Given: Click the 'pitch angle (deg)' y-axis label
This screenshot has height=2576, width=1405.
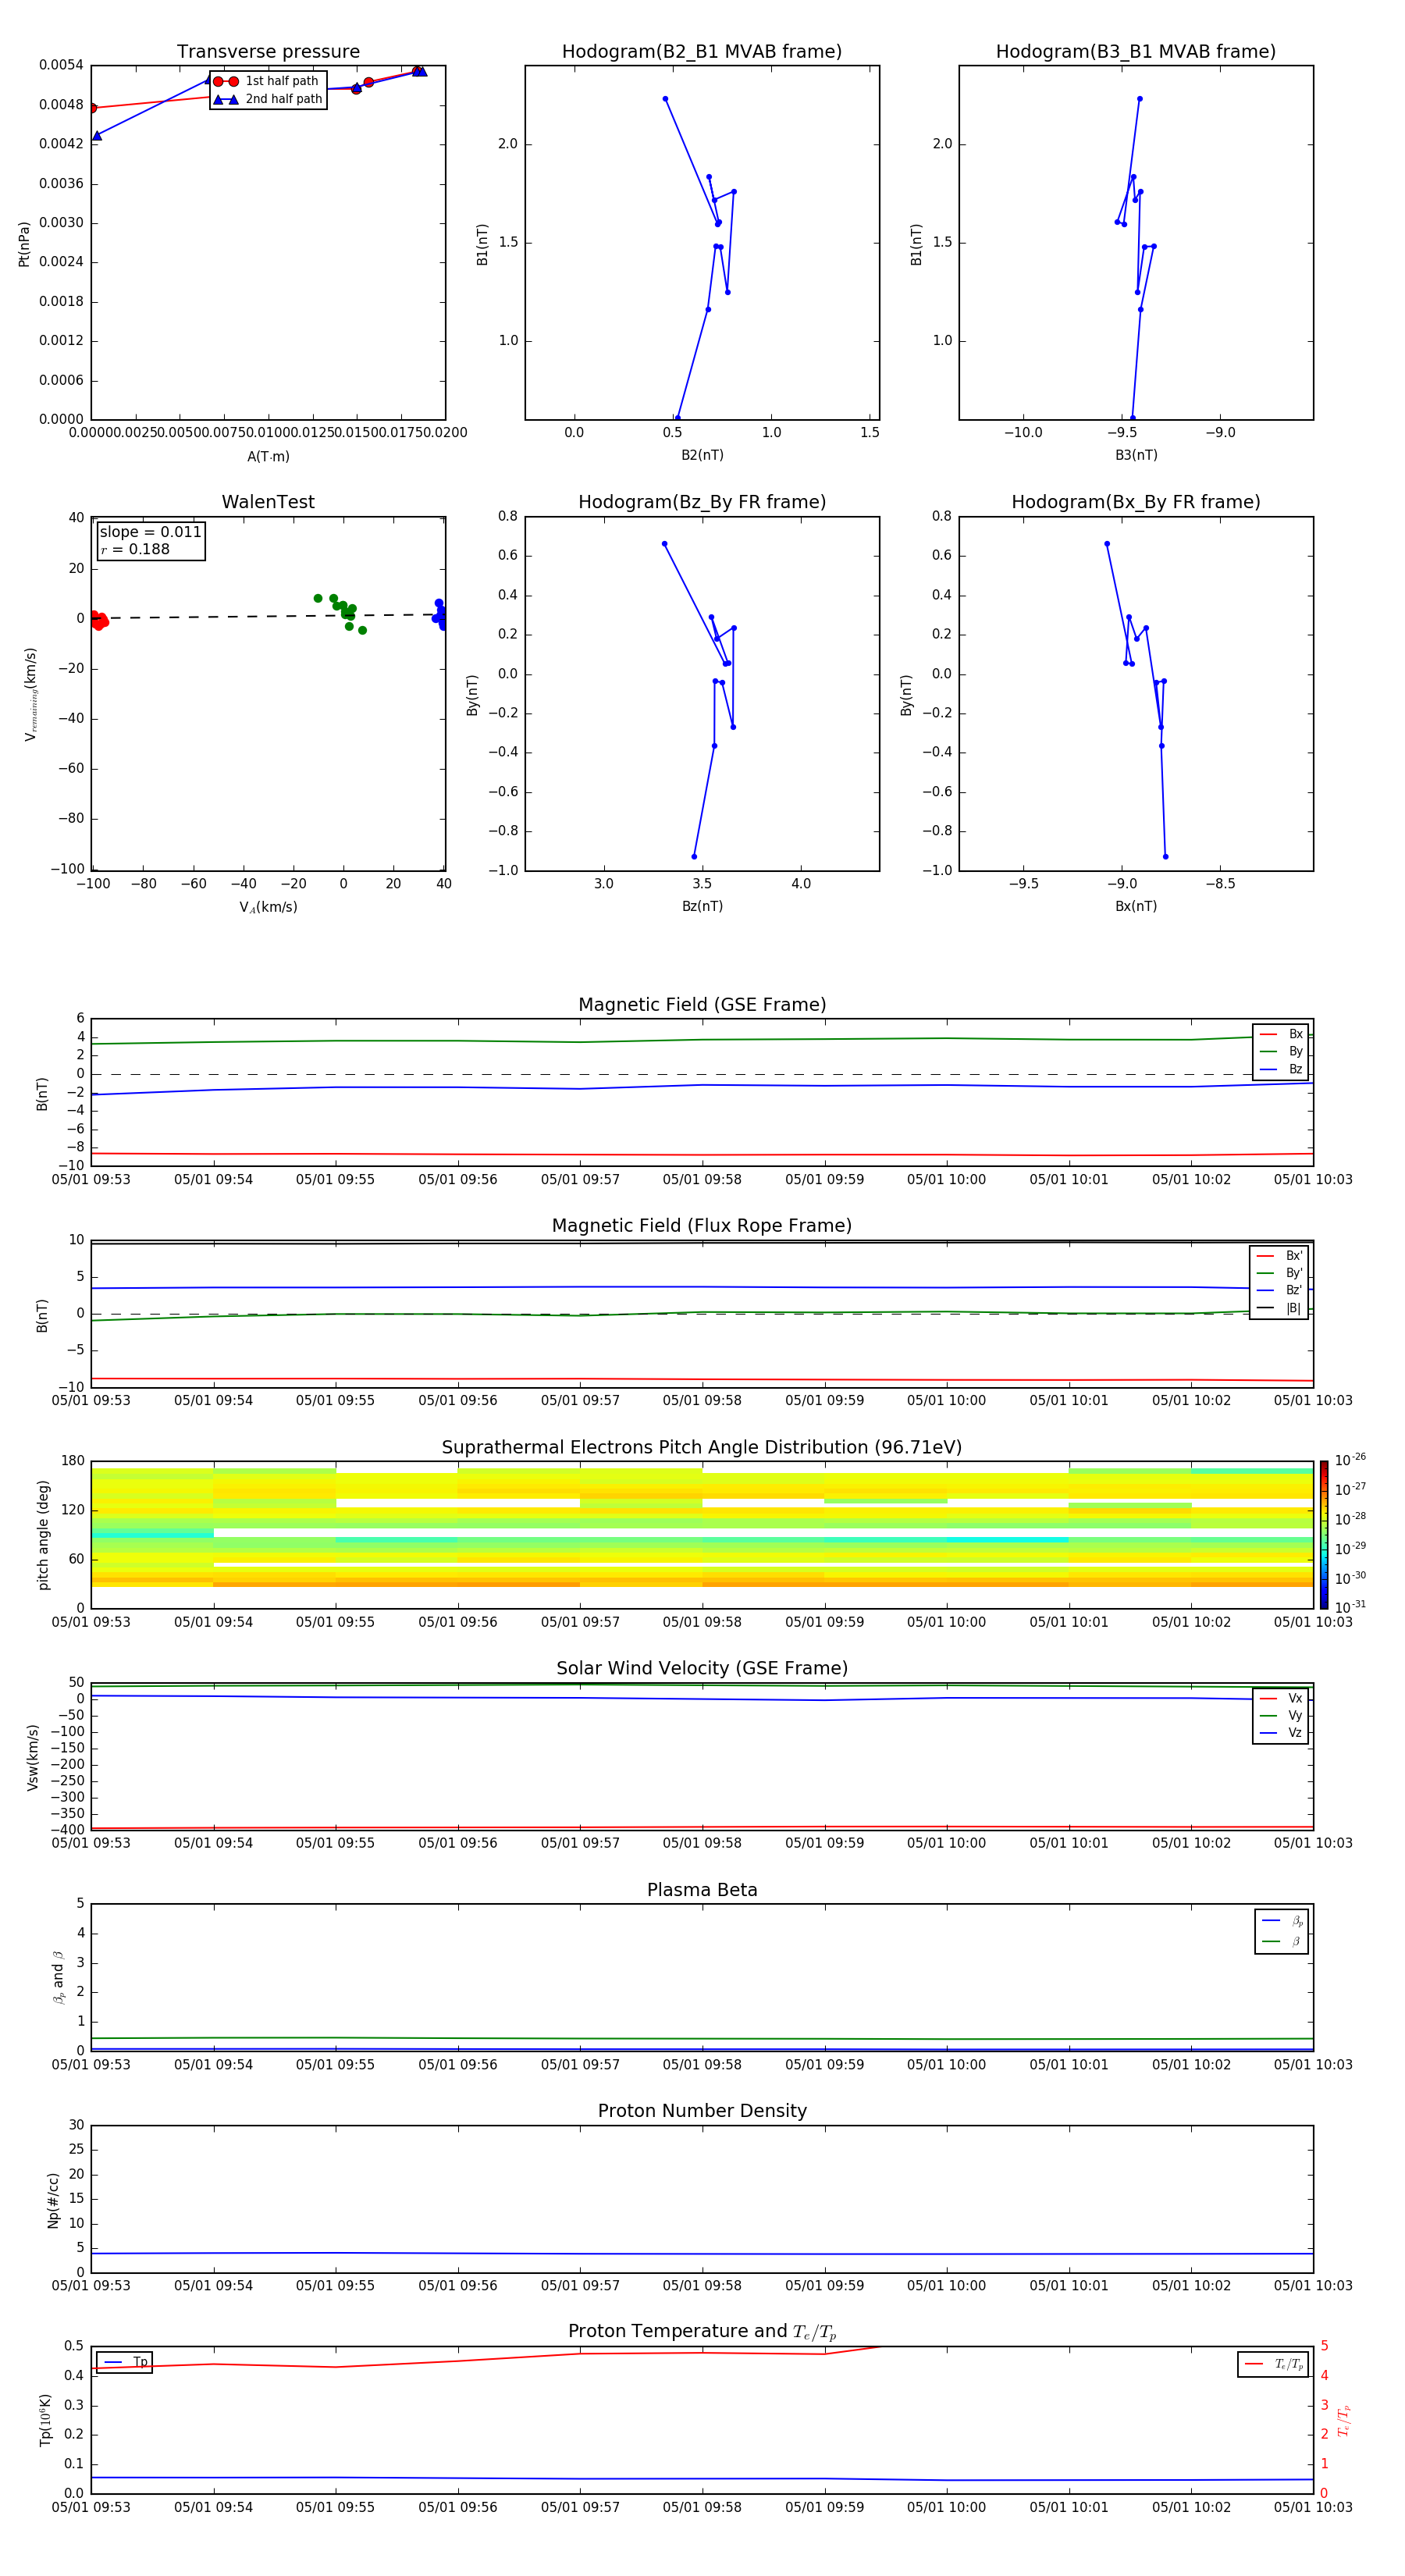Looking at the screenshot, I should pyautogui.click(x=43, y=1535).
